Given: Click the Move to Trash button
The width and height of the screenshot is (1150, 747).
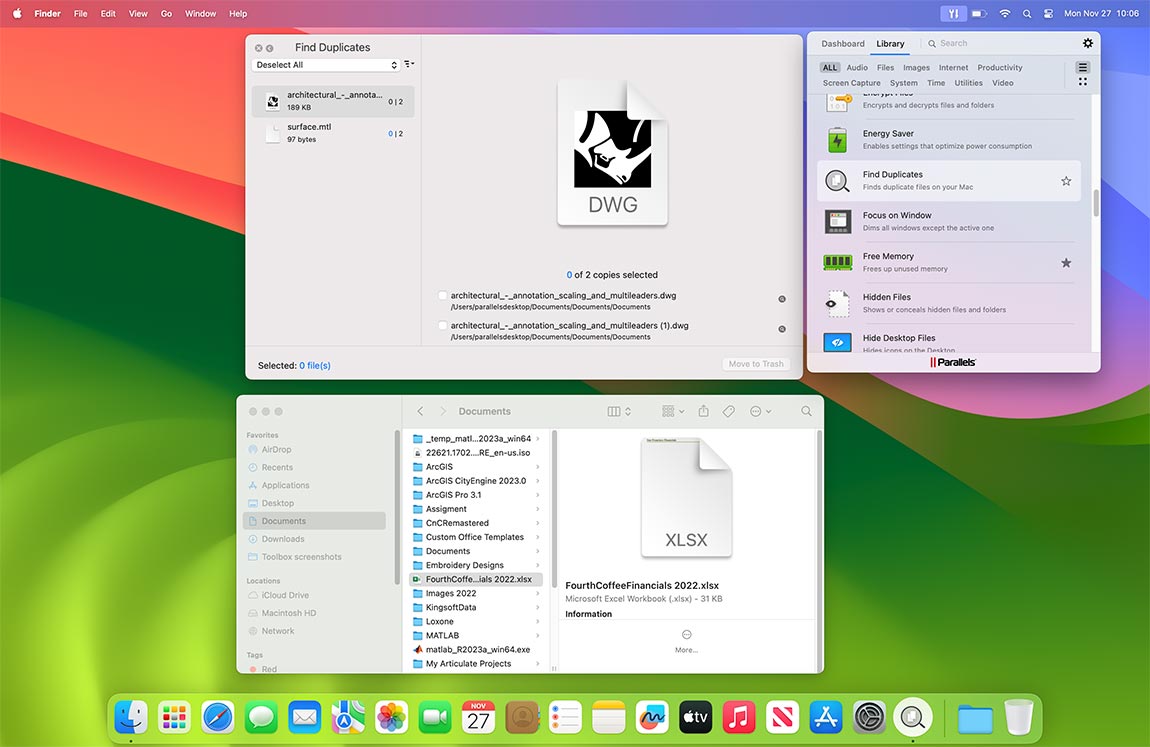Looking at the screenshot, I should click(756, 364).
